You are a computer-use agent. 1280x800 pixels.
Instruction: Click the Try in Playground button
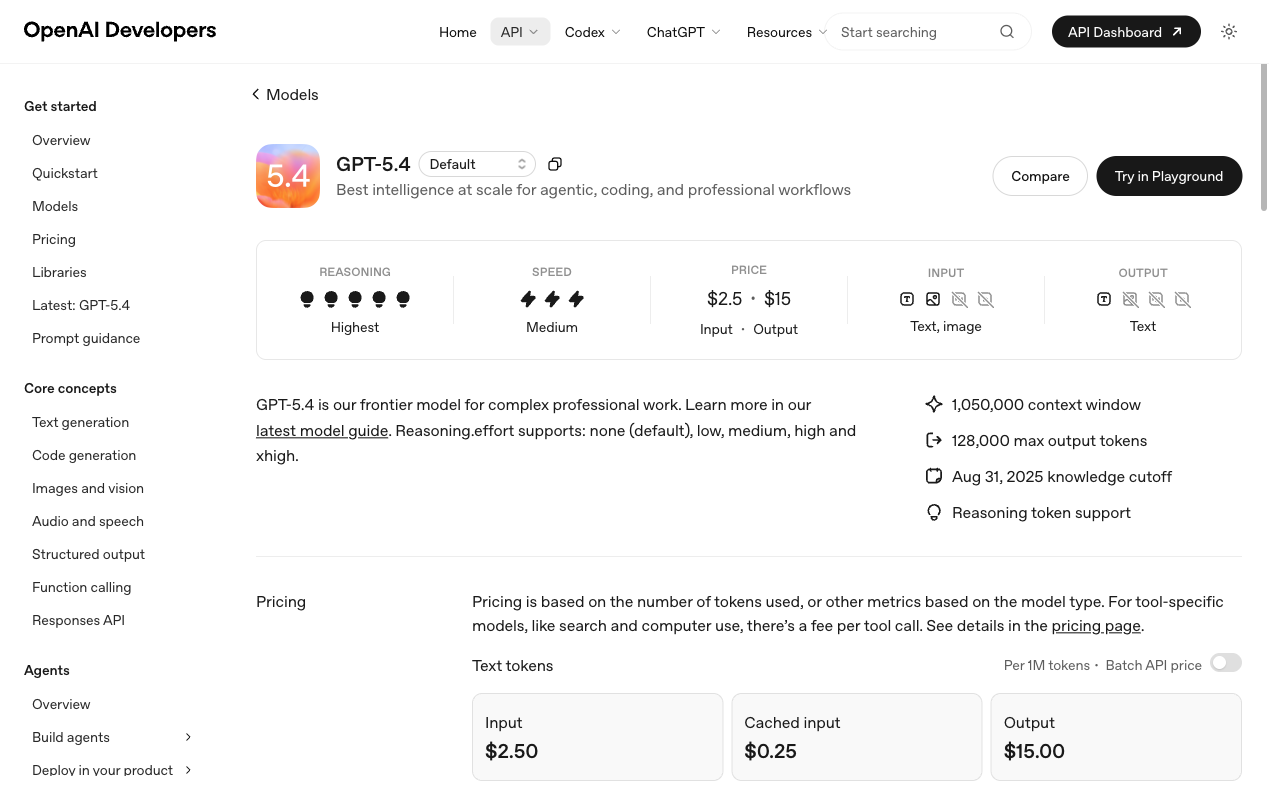coord(1169,176)
